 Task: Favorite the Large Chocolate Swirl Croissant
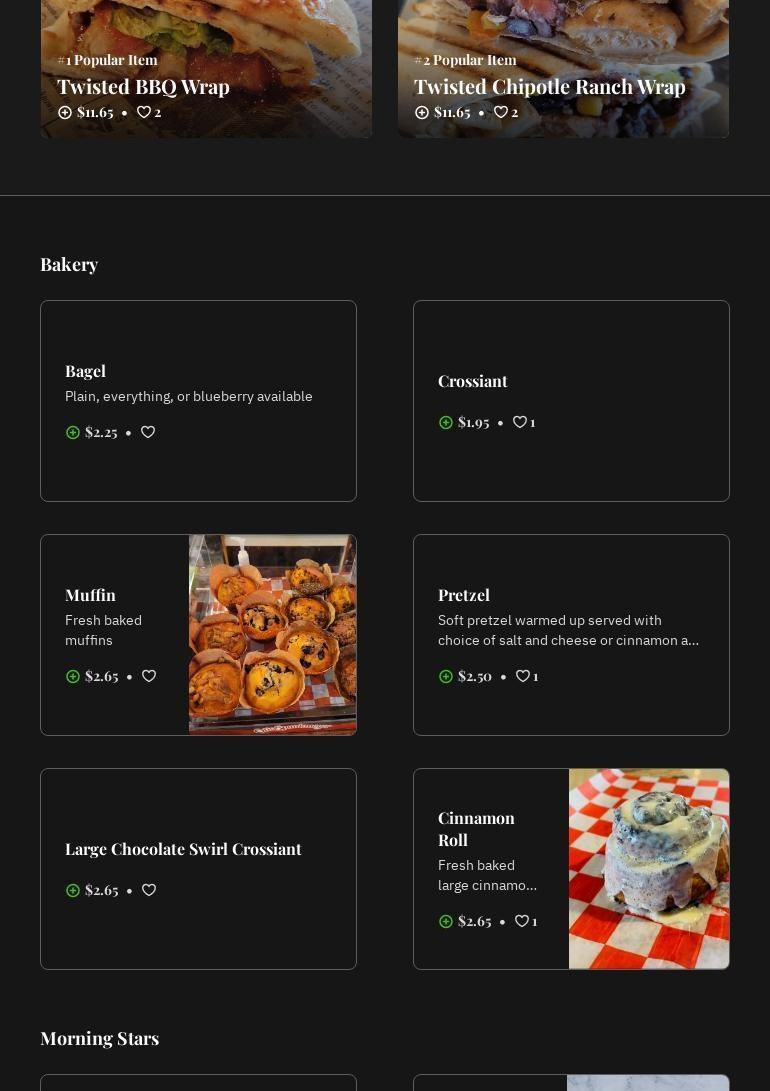pos(149,890)
